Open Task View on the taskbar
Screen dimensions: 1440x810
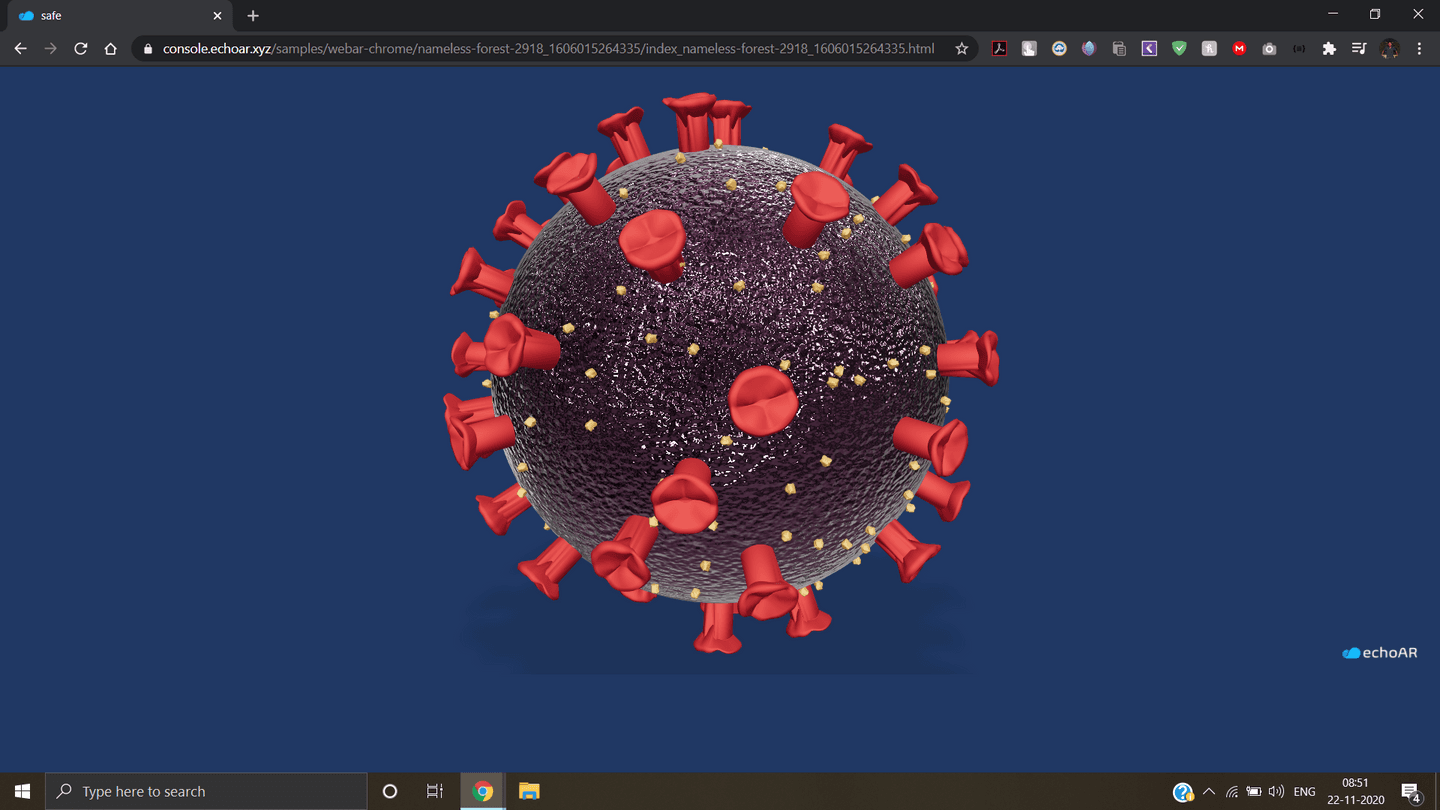pos(435,791)
